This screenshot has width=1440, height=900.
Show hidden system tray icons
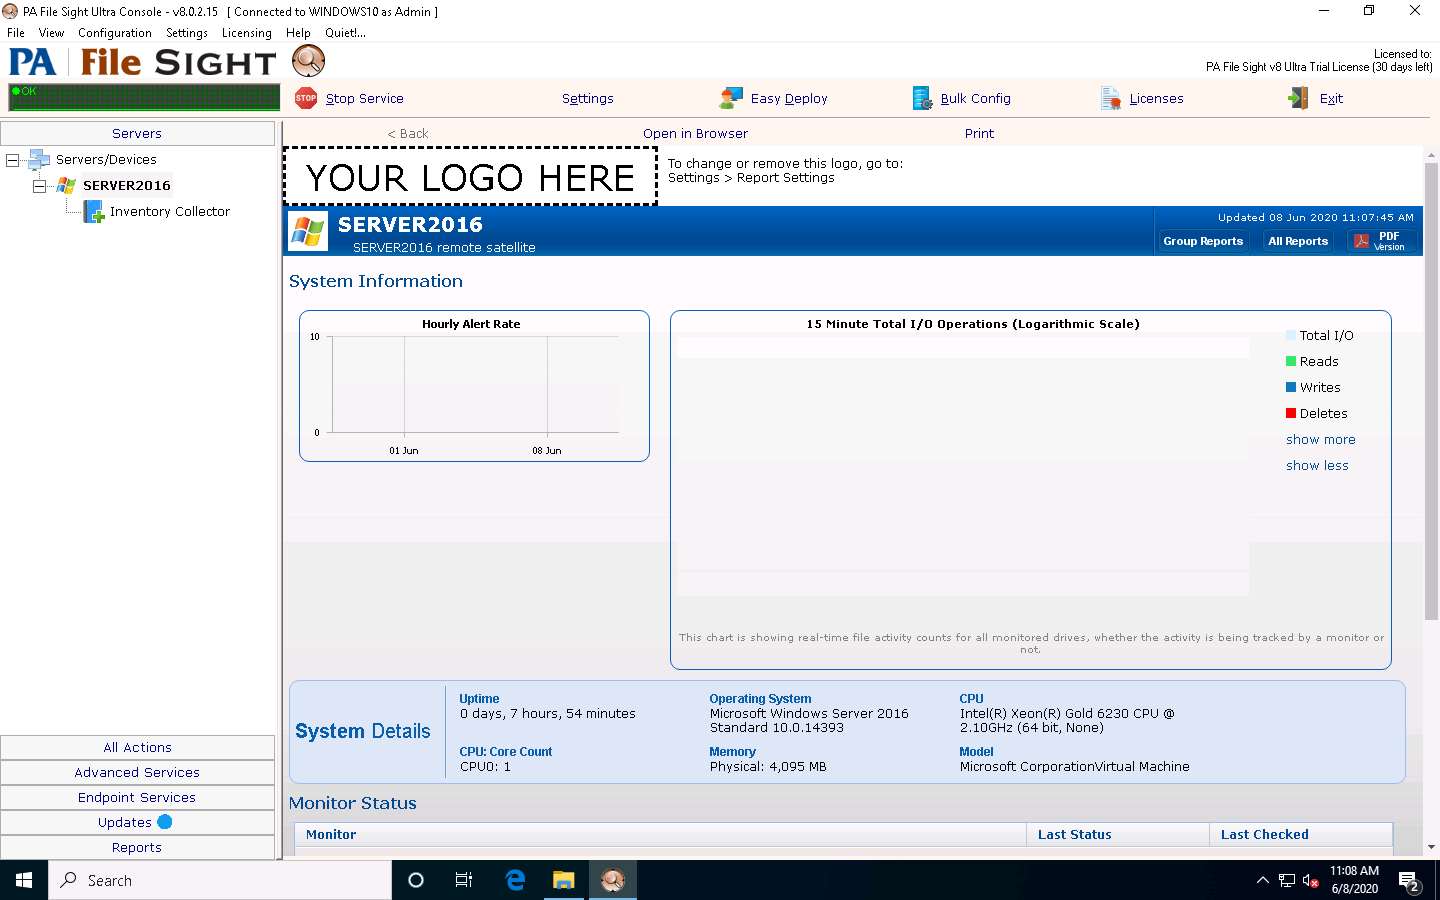pyautogui.click(x=1262, y=881)
